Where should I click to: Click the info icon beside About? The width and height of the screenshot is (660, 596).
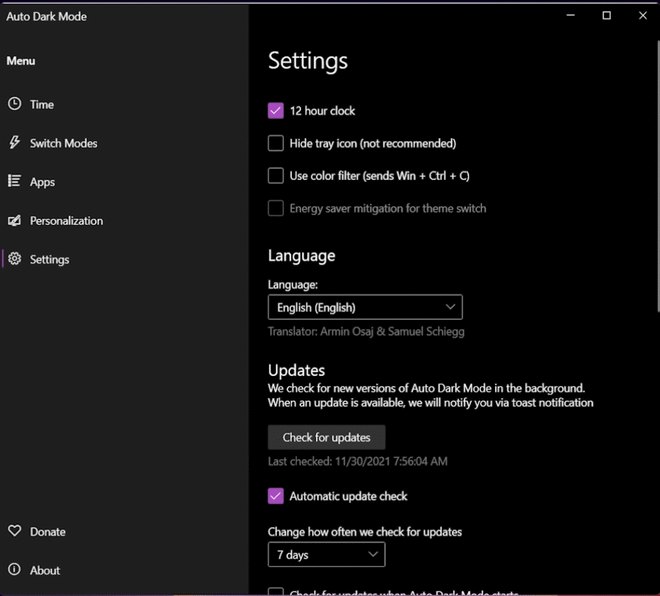tap(14, 569)
